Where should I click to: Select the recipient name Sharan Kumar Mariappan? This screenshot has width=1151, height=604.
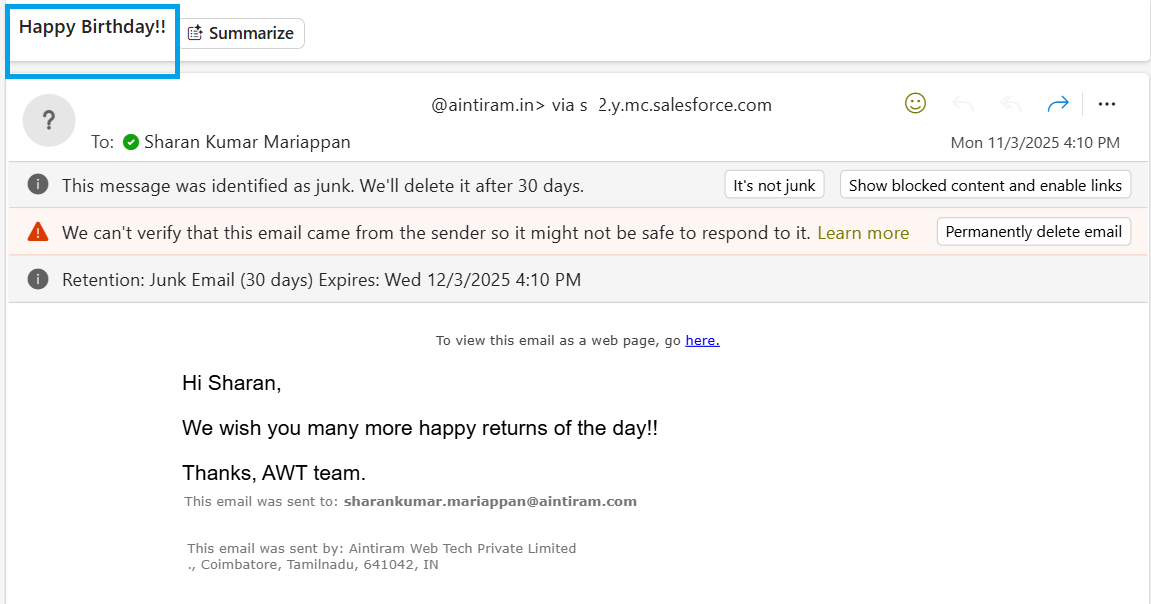pos(247,142)
